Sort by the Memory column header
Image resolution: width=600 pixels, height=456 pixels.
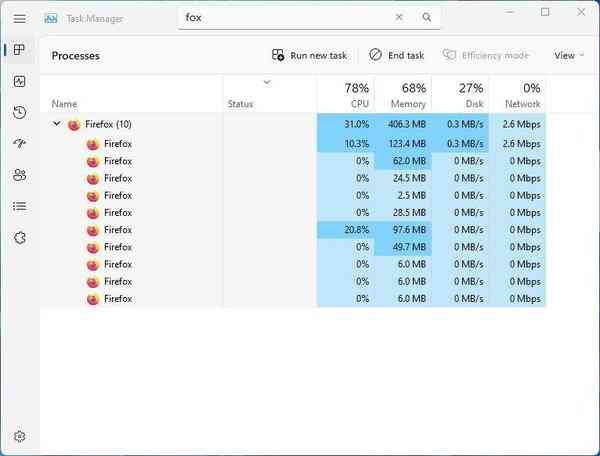click(403, 95)
